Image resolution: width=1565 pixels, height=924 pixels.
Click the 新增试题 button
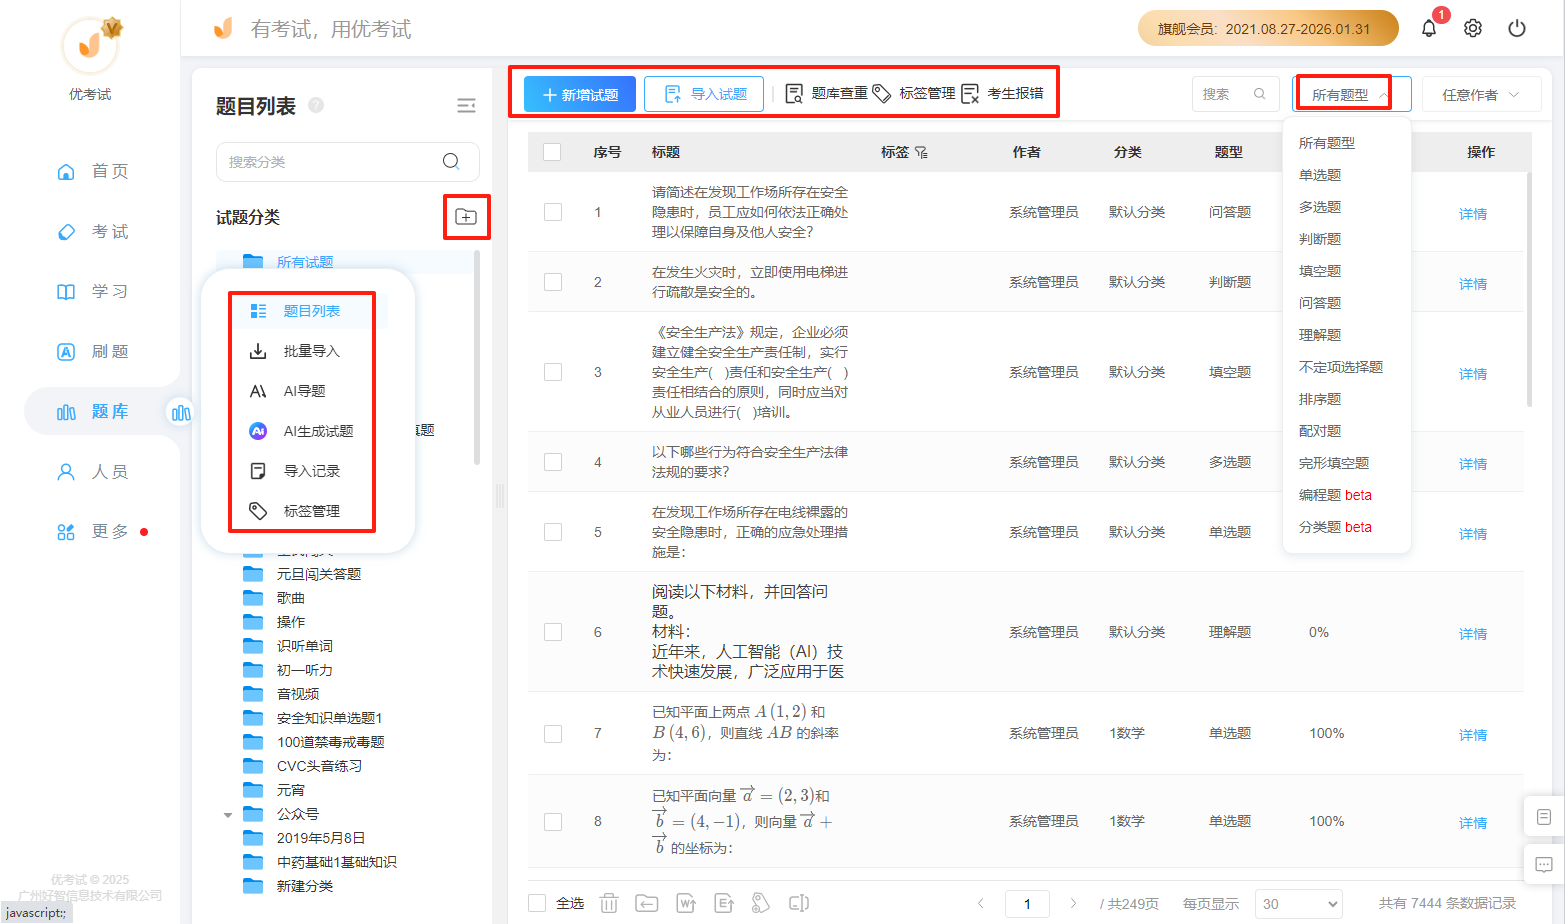tap(580, 94)
